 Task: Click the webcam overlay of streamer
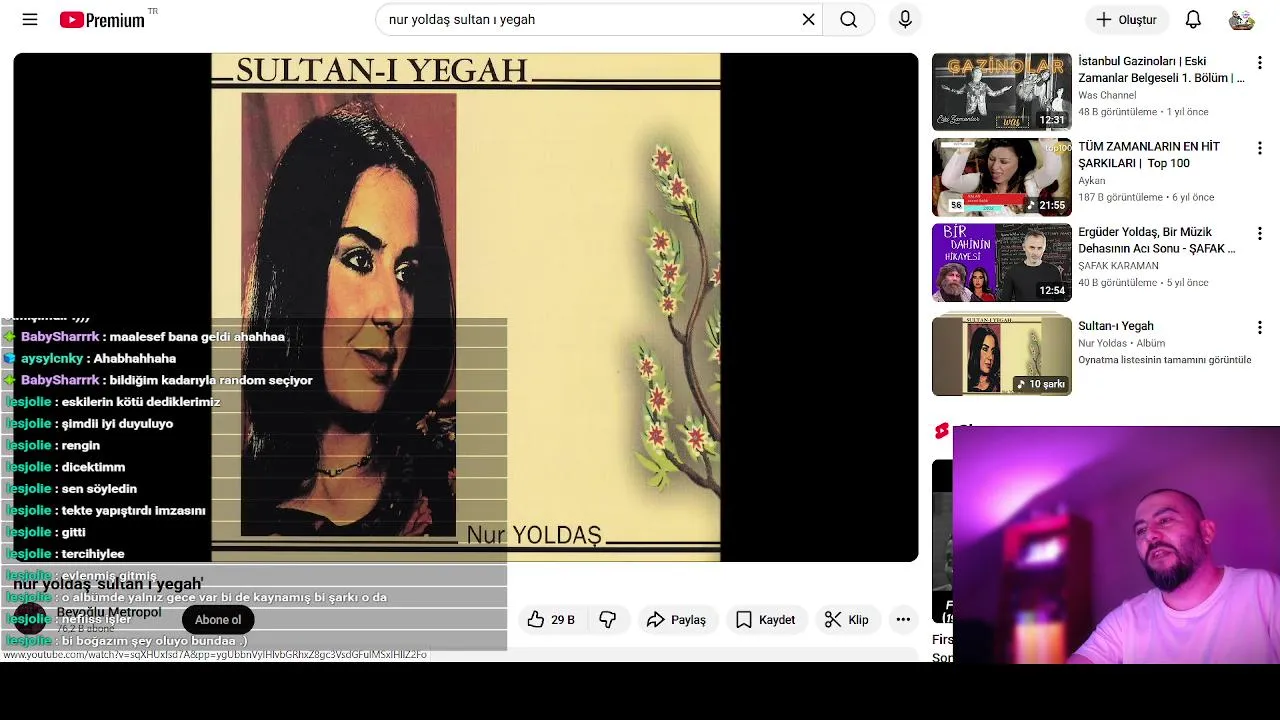pos(1116,545)
